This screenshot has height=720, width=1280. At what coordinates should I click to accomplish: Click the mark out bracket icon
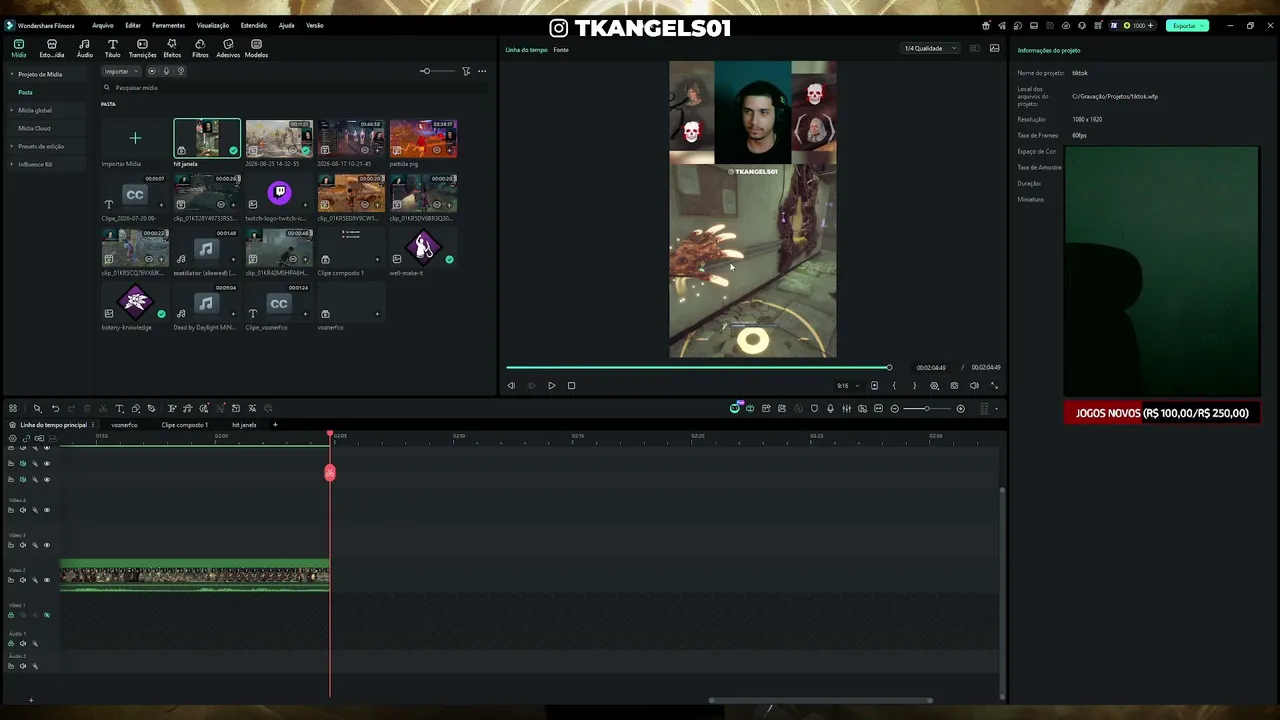point(914,385)
